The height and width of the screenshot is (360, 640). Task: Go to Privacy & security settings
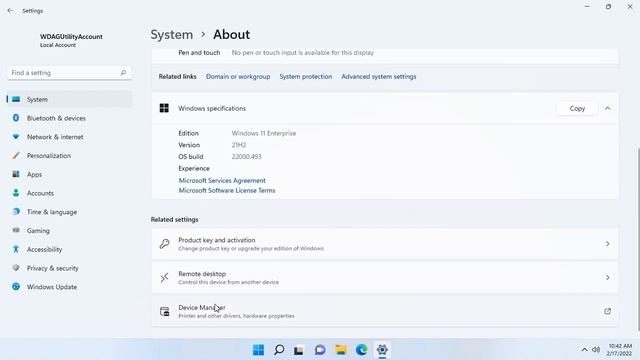(x=69, y=268)
